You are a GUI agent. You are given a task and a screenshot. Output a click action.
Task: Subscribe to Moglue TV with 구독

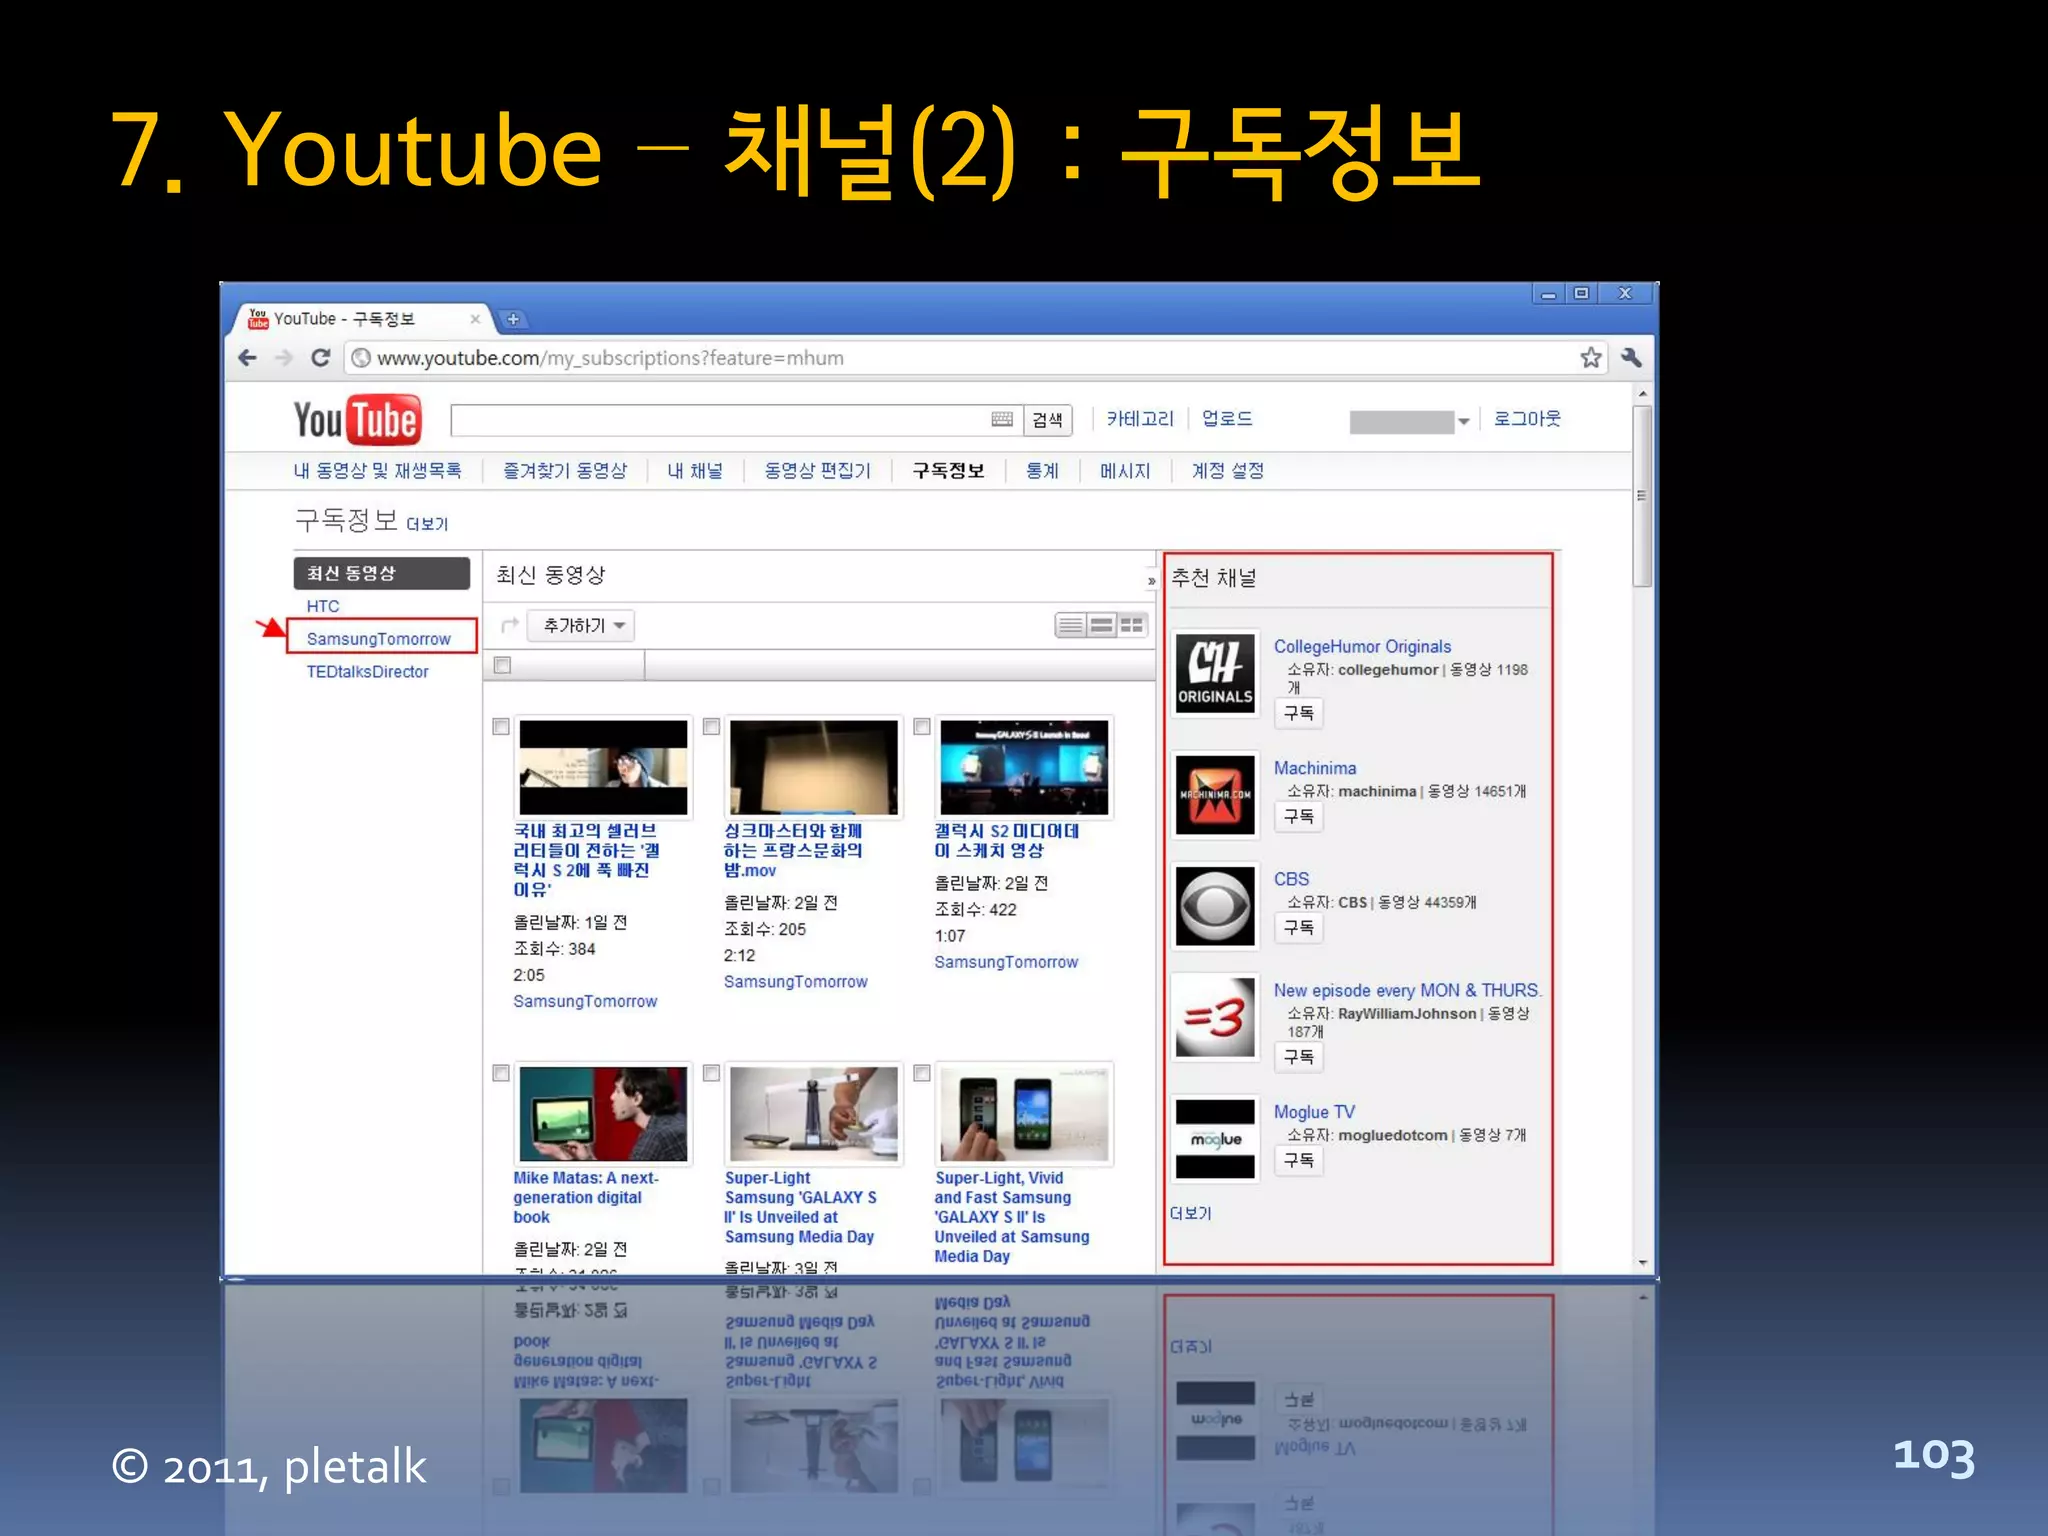pyautogui.click(x=1298, y=1160)
